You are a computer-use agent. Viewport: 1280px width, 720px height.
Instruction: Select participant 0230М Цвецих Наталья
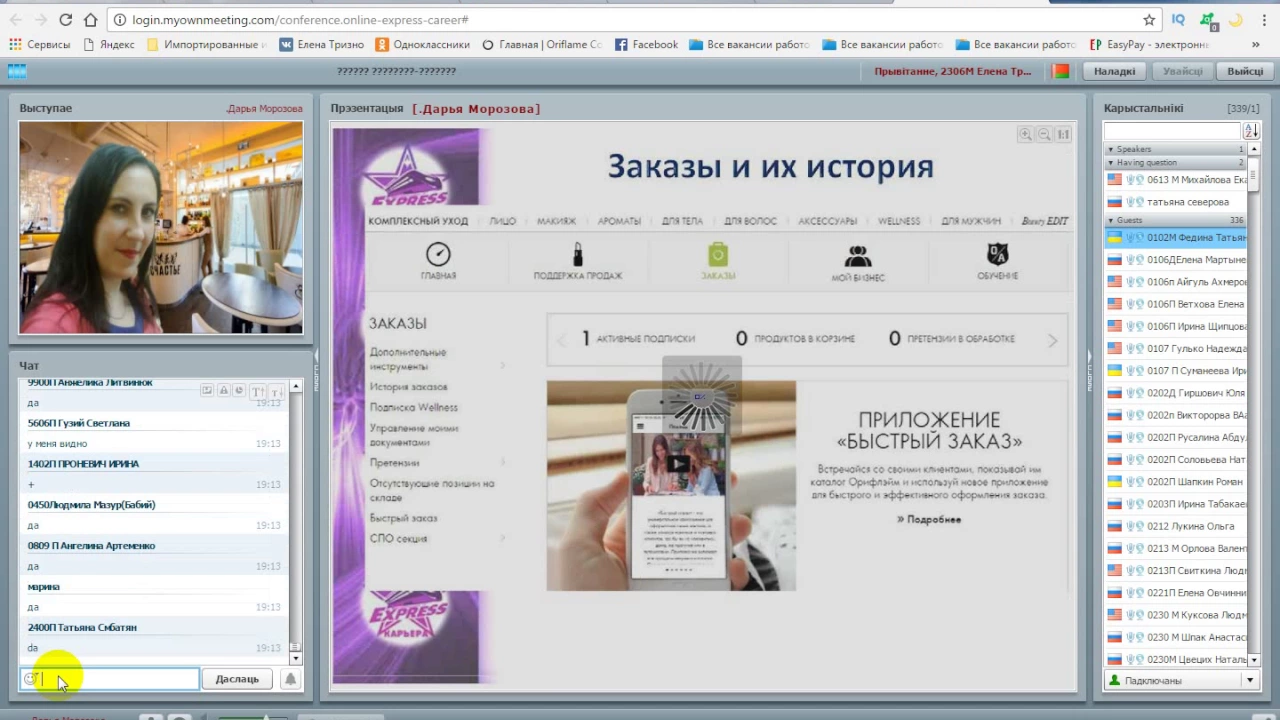click(1176, 659)
